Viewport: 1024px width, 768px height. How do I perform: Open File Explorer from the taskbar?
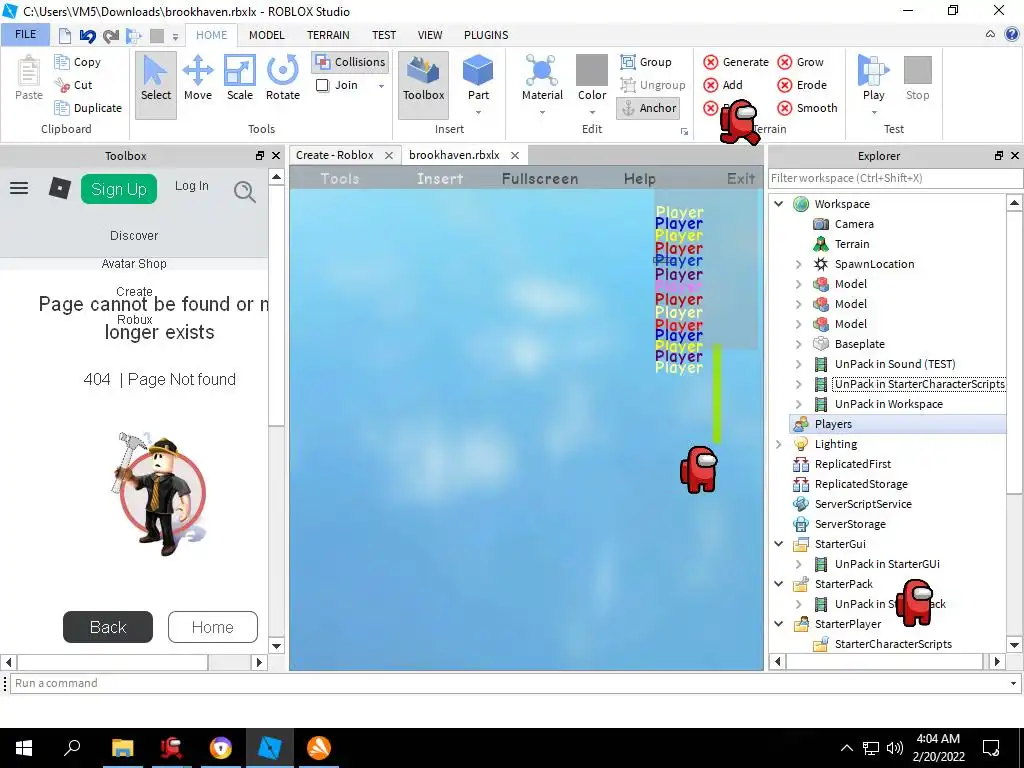coord(122,748)
